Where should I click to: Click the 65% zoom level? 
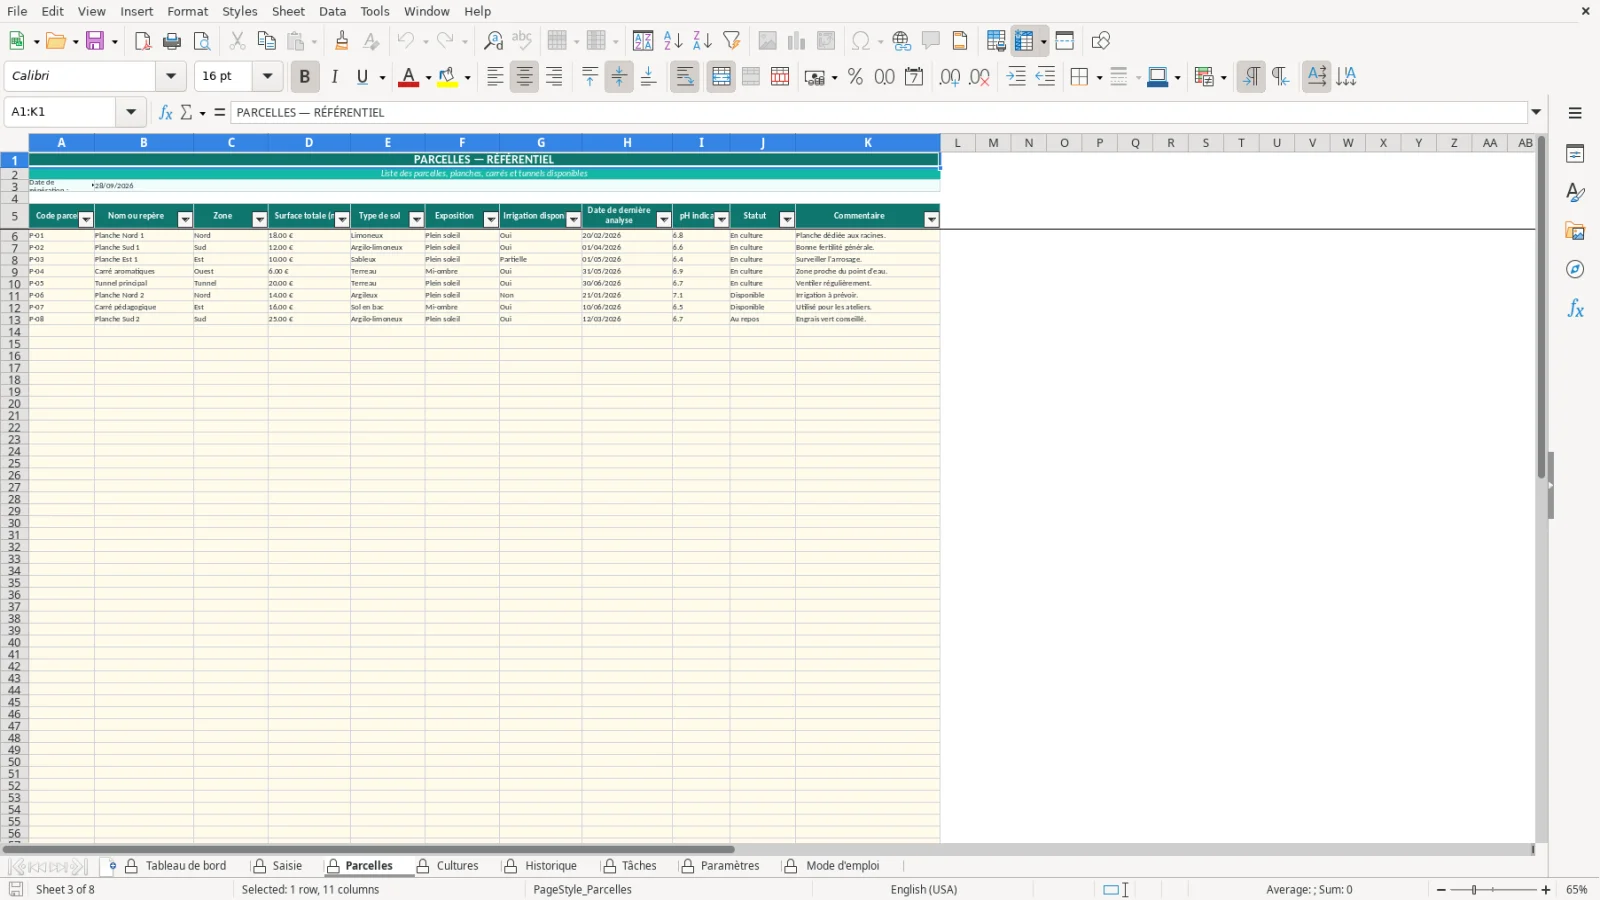(1577, 890)
